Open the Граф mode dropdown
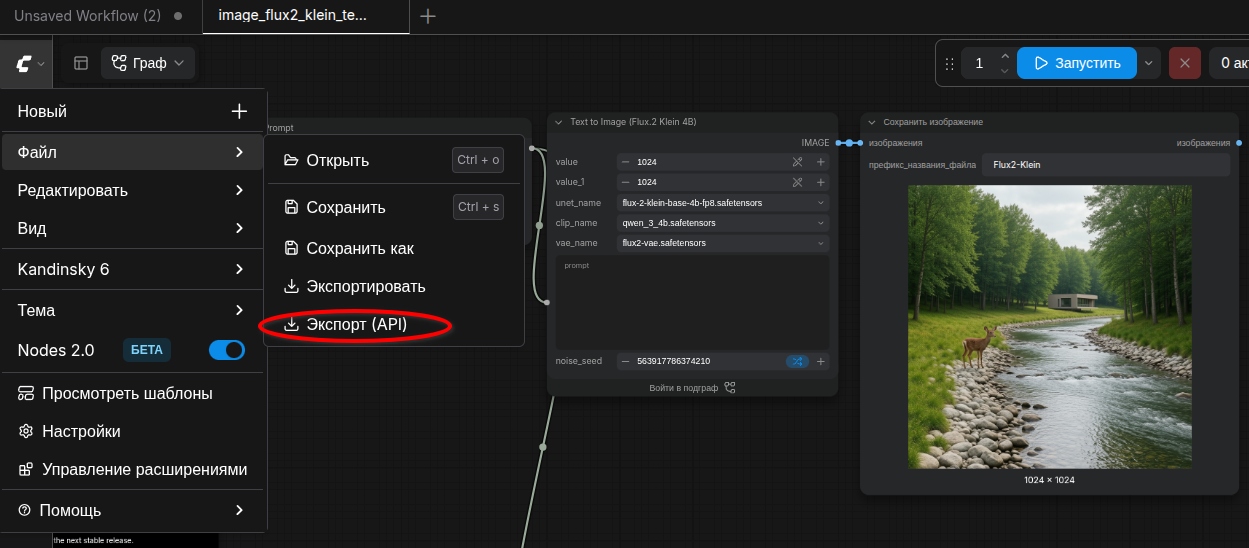The image size is (1249, 548). coord(148,63)
